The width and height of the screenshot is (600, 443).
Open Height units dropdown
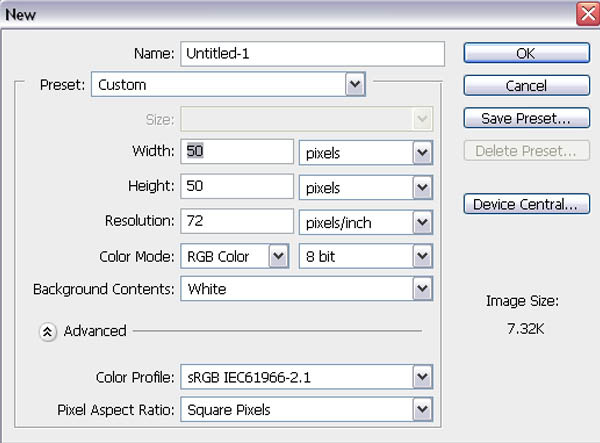coord(422,187)
